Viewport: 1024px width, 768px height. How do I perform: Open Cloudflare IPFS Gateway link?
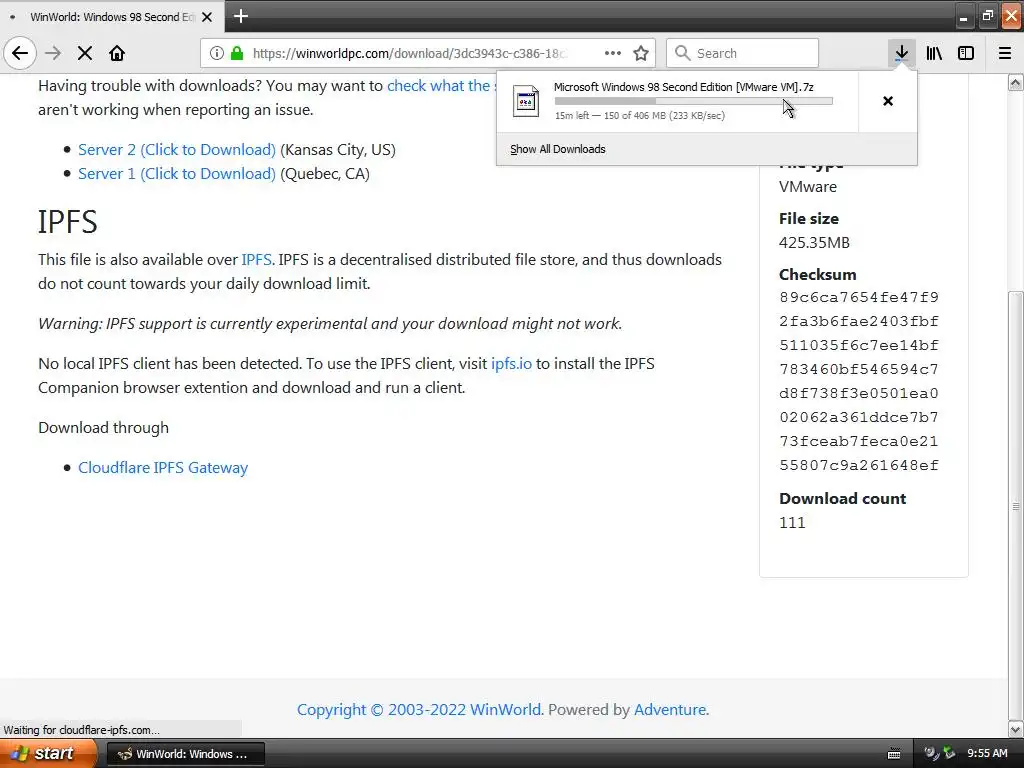pos(163,468)
